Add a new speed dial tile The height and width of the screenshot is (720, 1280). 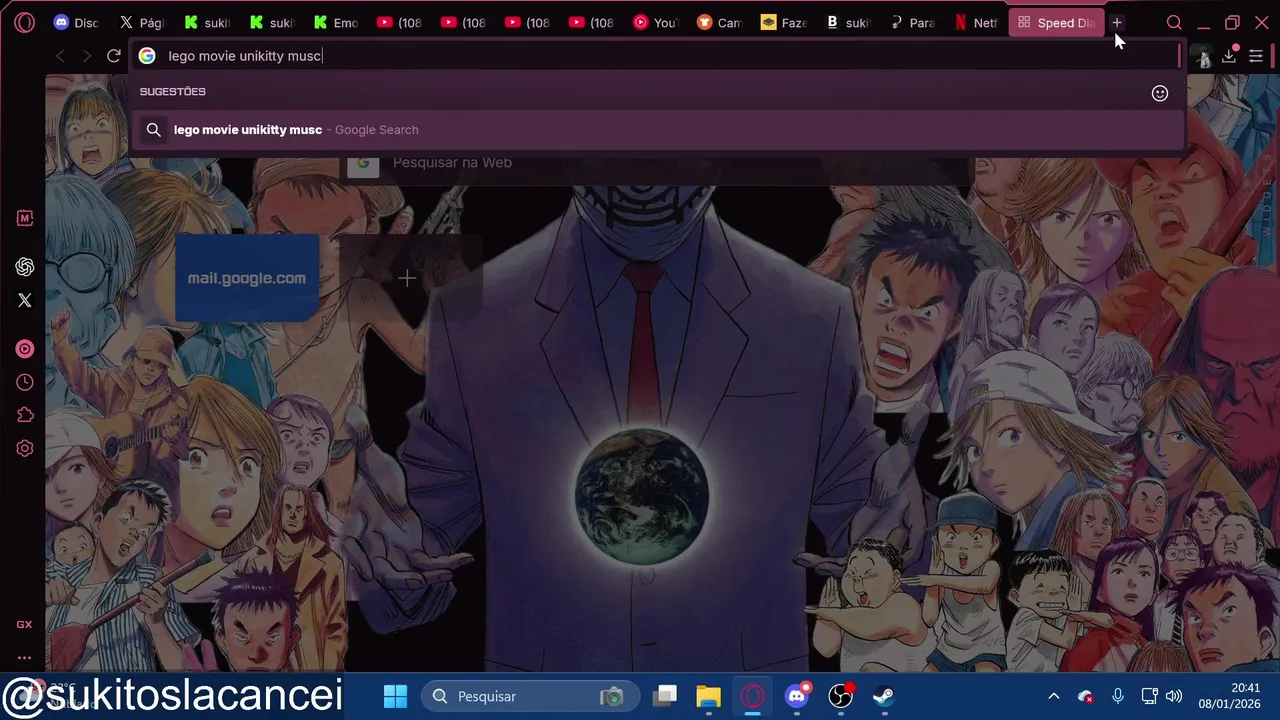pos(407,278)
